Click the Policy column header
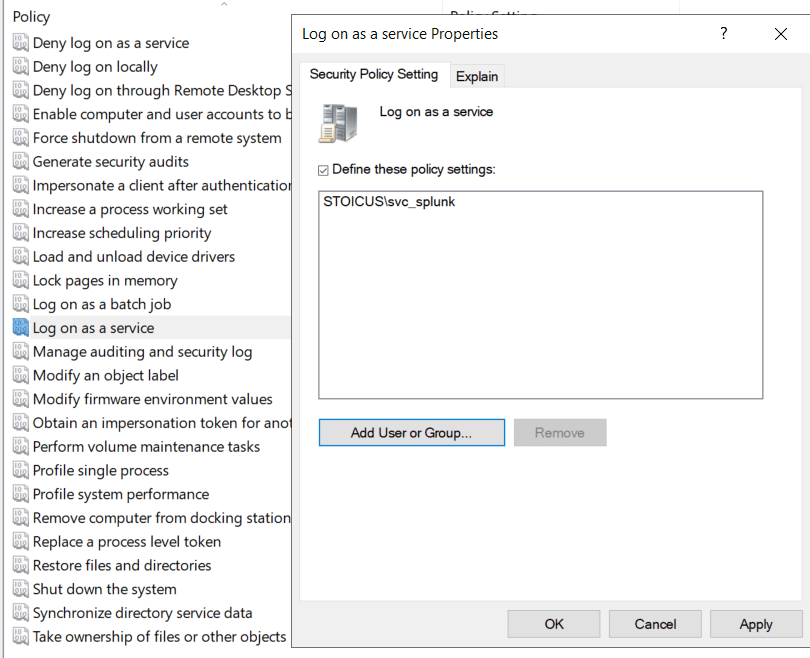The height and width of the screenshot is (658, 810). point(32,17)
